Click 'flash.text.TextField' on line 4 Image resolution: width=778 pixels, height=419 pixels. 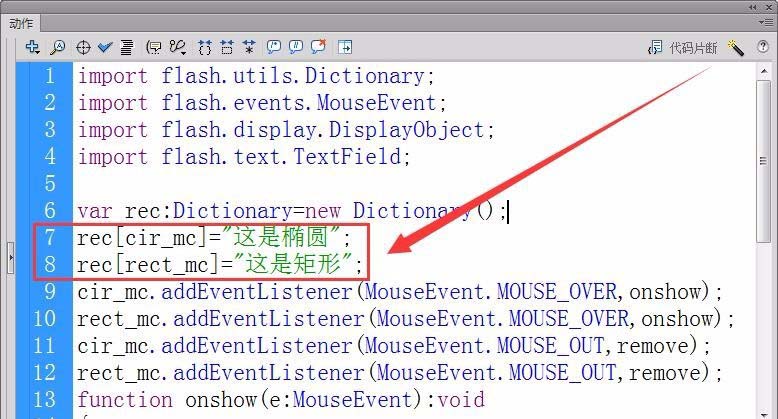pyautogui.click(x=281, y=157)
